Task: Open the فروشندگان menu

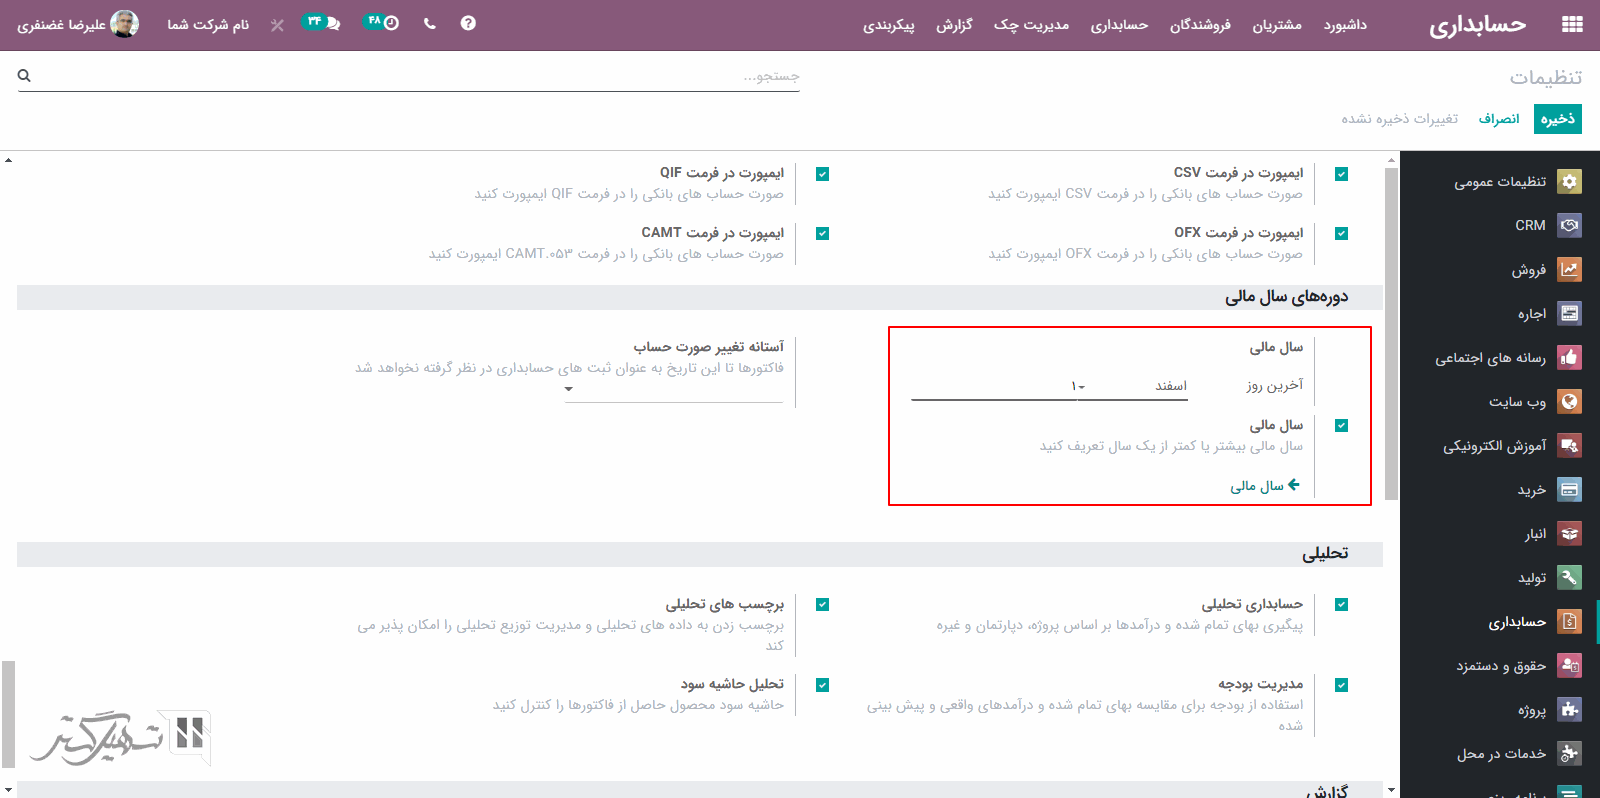Action: [x=1200, y=24]
